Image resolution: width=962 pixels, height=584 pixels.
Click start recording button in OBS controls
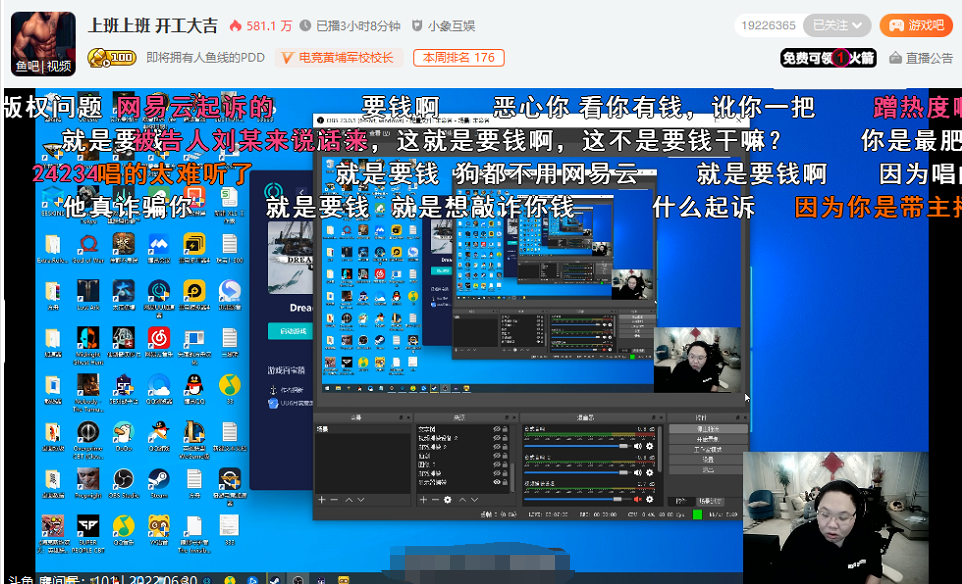[x=708, y=439]
